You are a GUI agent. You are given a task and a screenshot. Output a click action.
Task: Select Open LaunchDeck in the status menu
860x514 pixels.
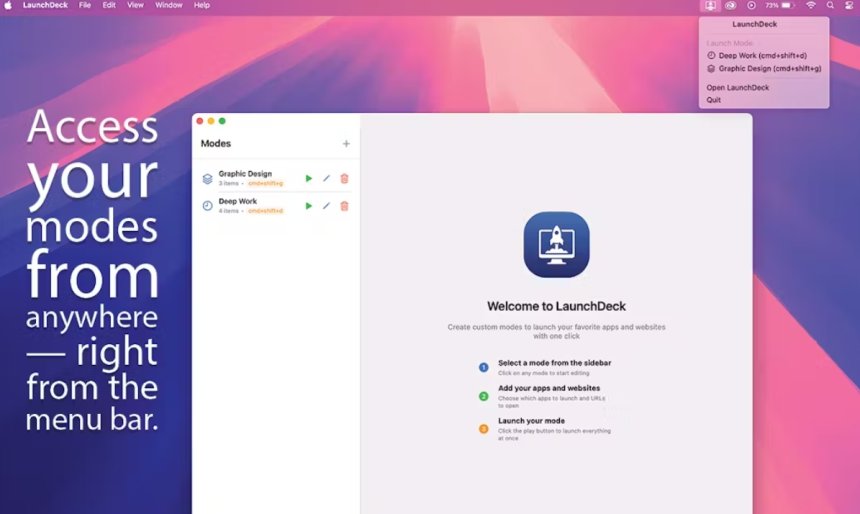pyautogui.click(x=738, y=87)
